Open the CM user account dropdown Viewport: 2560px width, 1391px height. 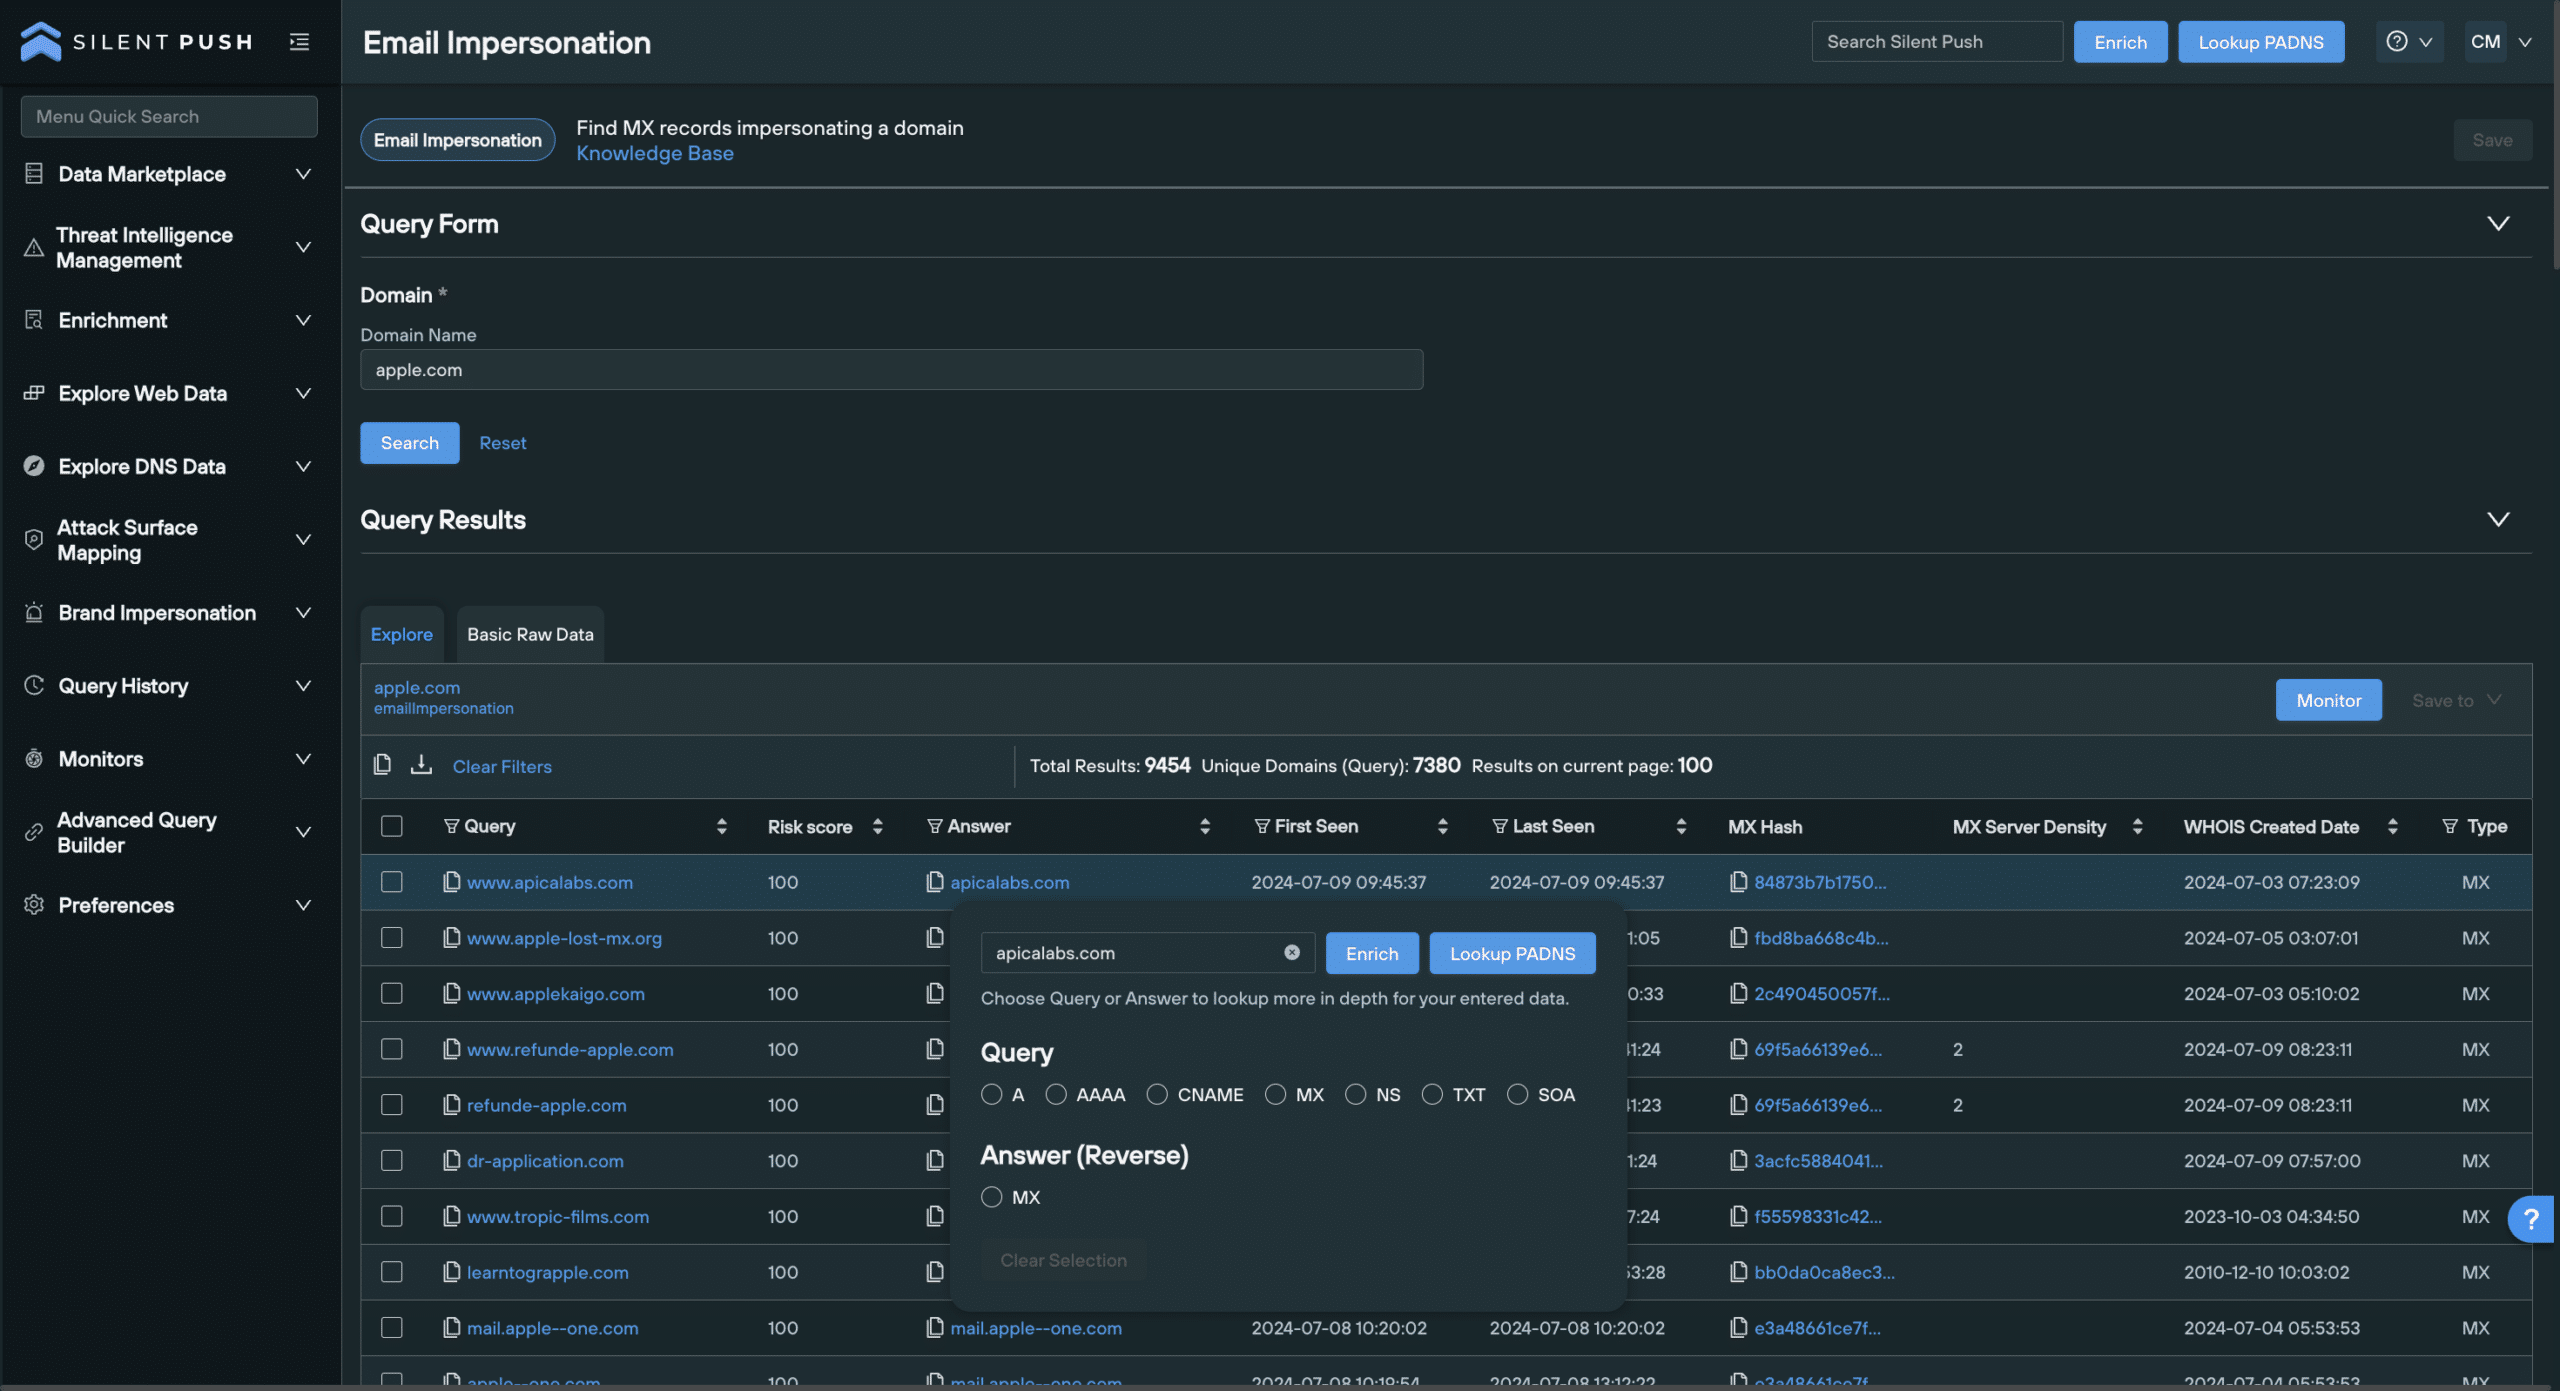coord(2501,41)
